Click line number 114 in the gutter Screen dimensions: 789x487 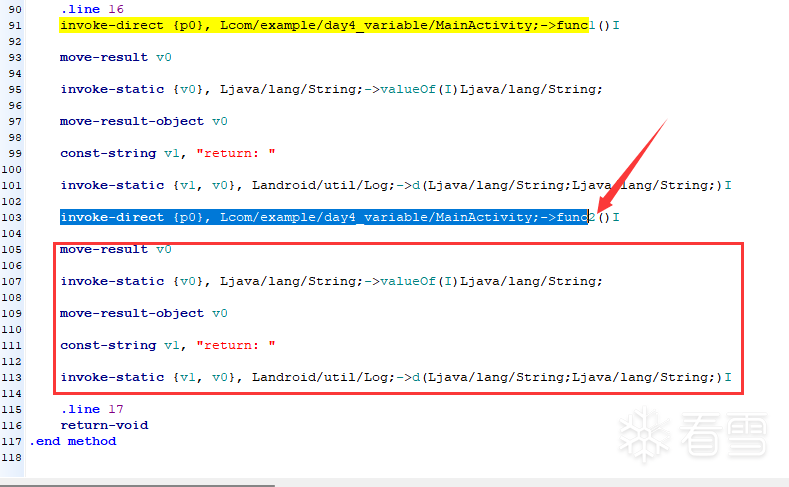coord(12,393)
